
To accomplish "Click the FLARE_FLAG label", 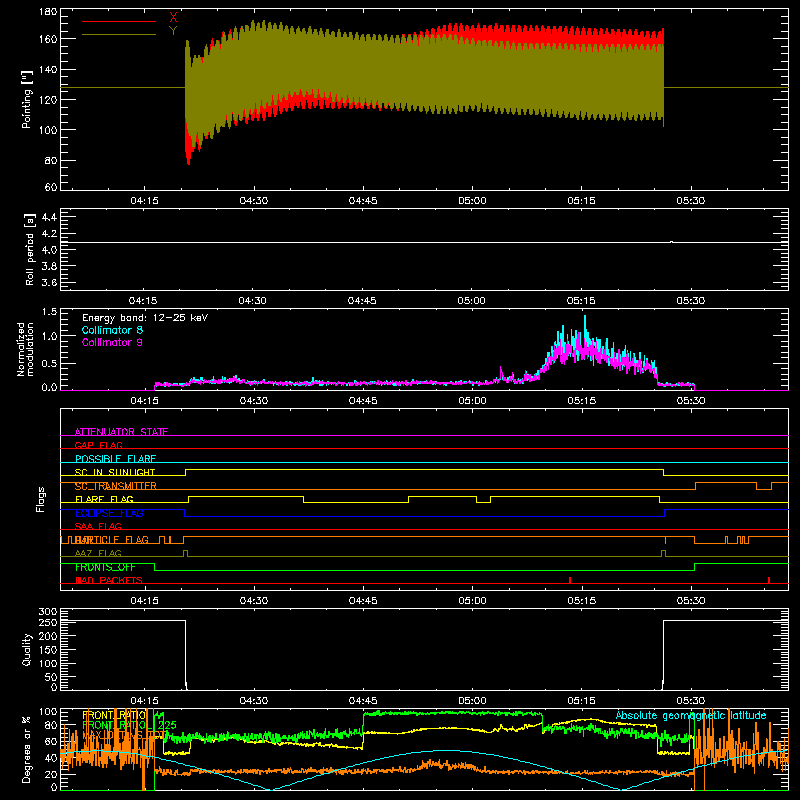I will coord(104,499).
